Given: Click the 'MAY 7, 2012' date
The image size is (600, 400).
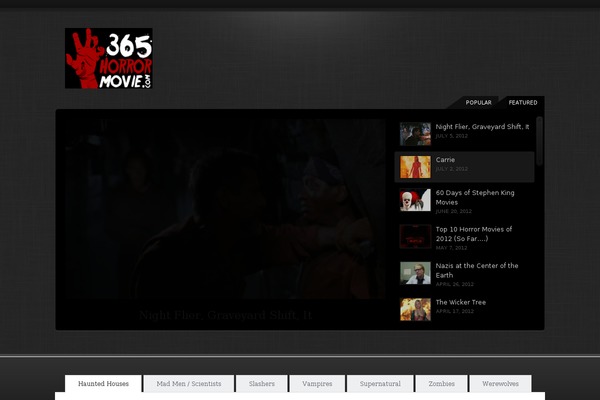Looking at the screenshot, I should pyautogui.click(x=452, y=248).
